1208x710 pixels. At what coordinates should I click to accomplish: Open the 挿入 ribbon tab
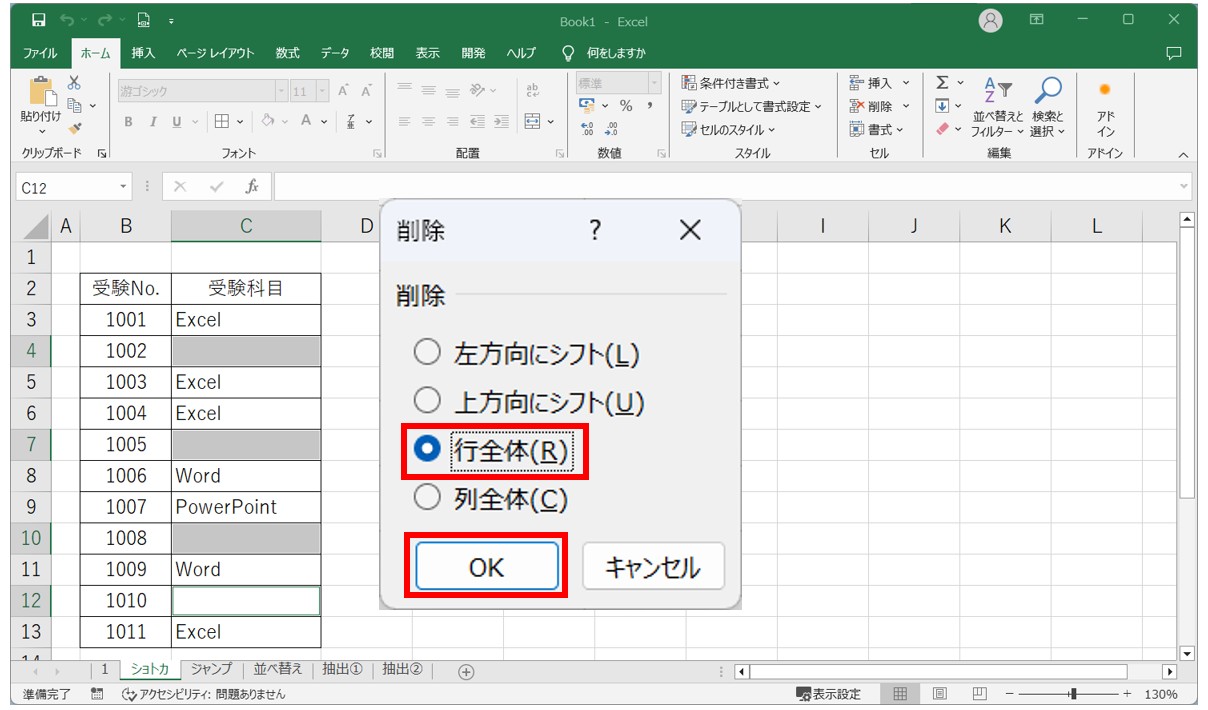(x=143, y=53)
